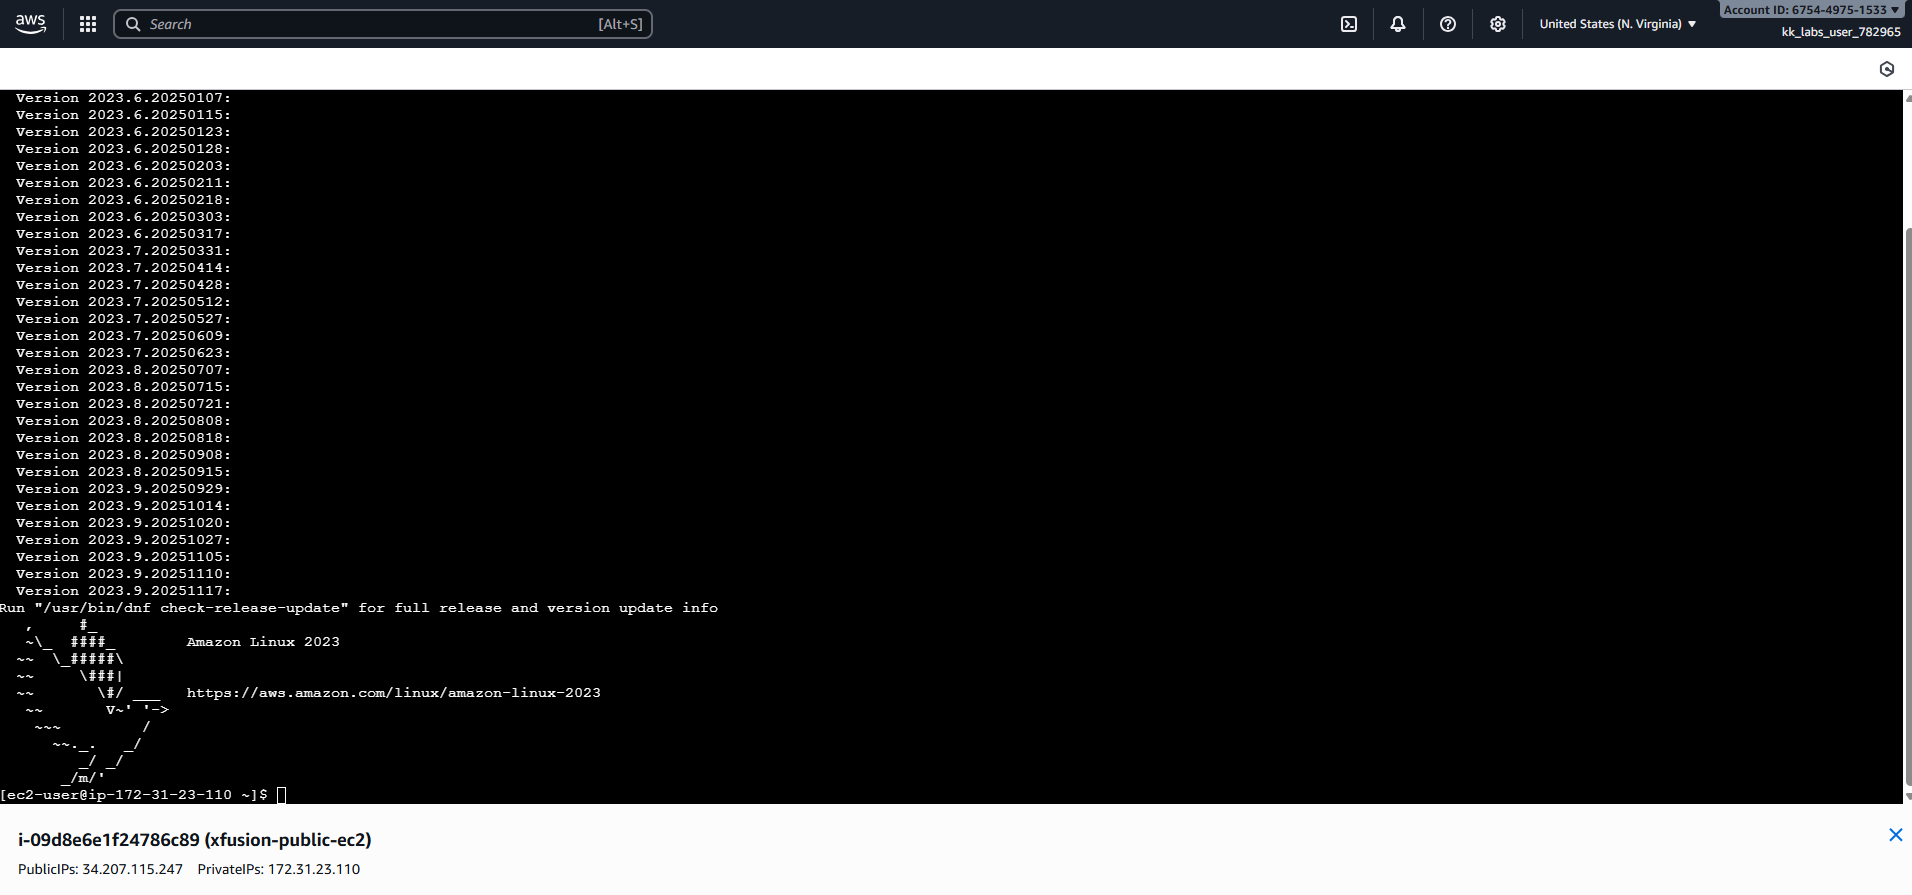This screenshot has width=1912, height=895.
Task: Click the line Version 2023.7.20250527
Action: pyautogui.click(x=123, y=319)
